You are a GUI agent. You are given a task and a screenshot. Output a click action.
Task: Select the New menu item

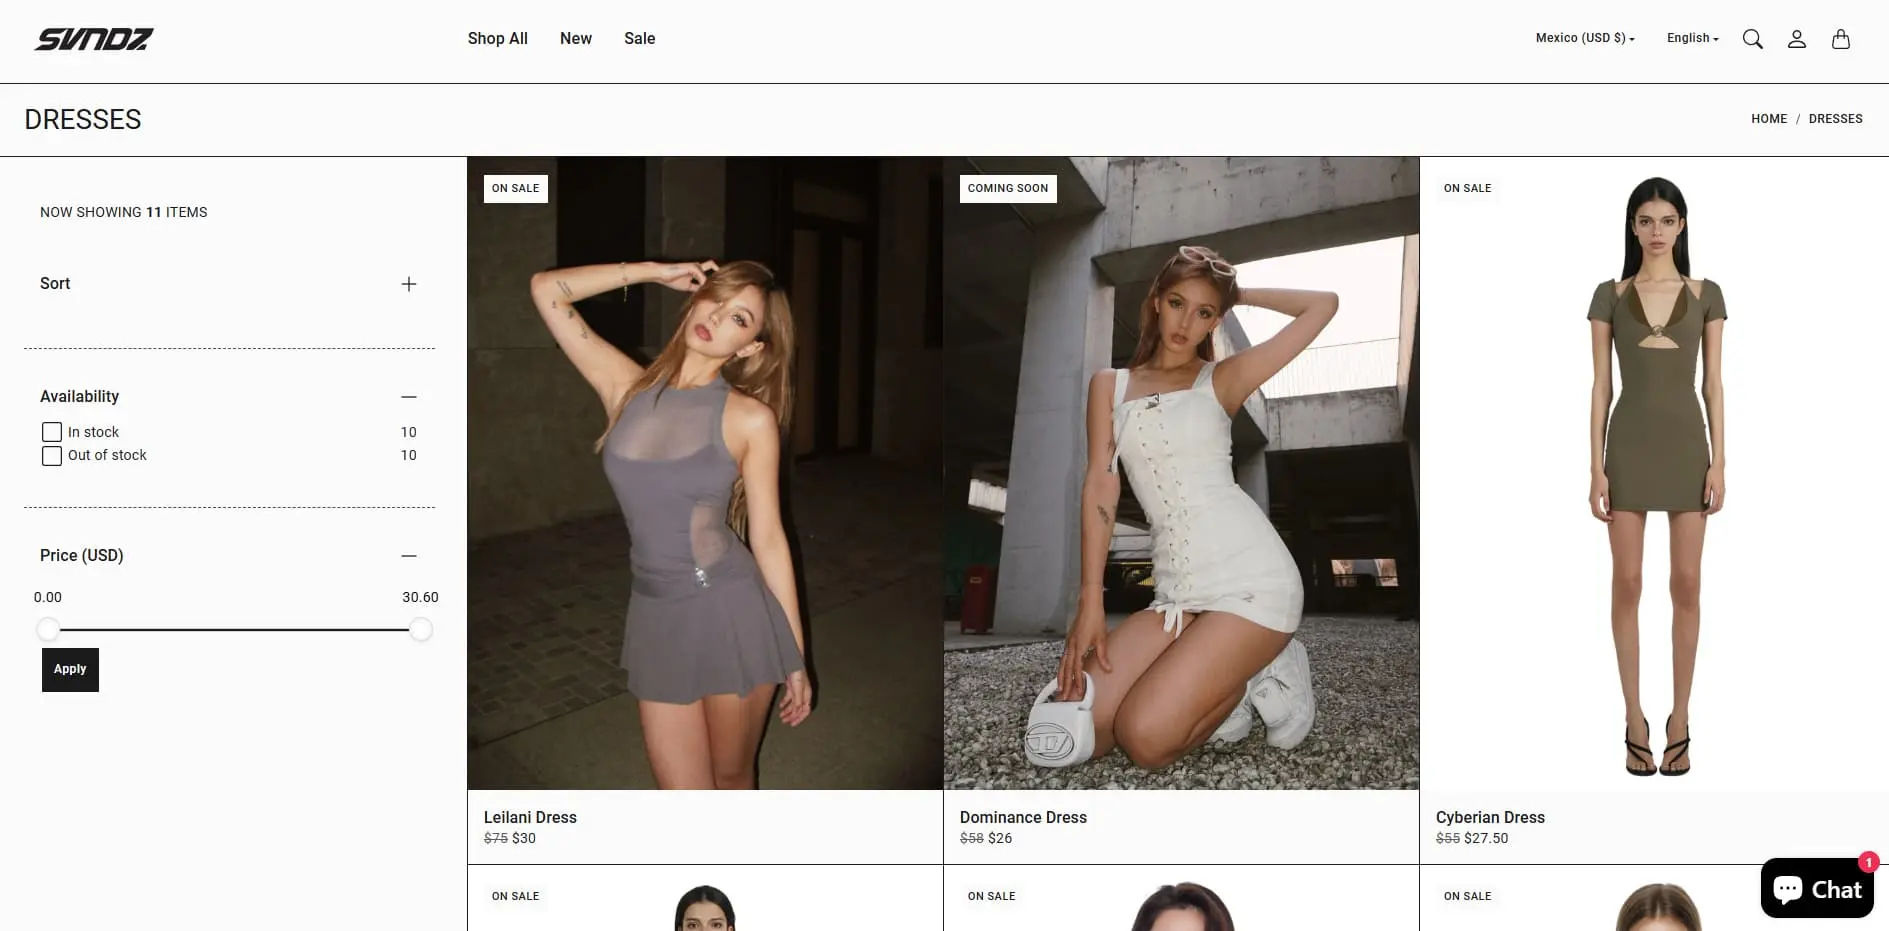tap(576, 38)
